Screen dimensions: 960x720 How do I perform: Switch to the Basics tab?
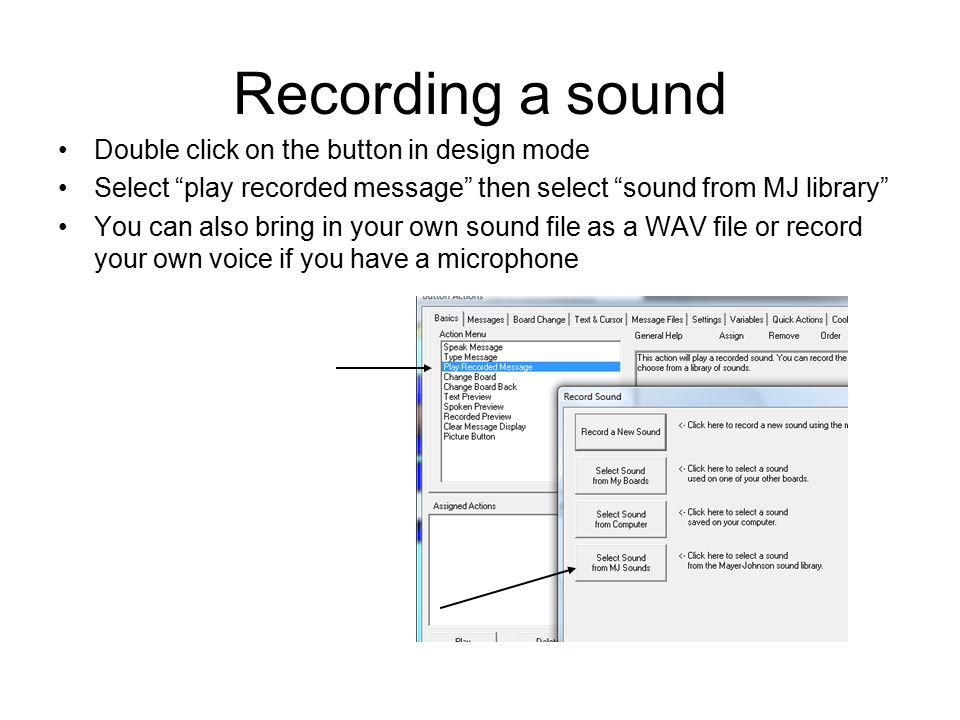coord(446,318)
